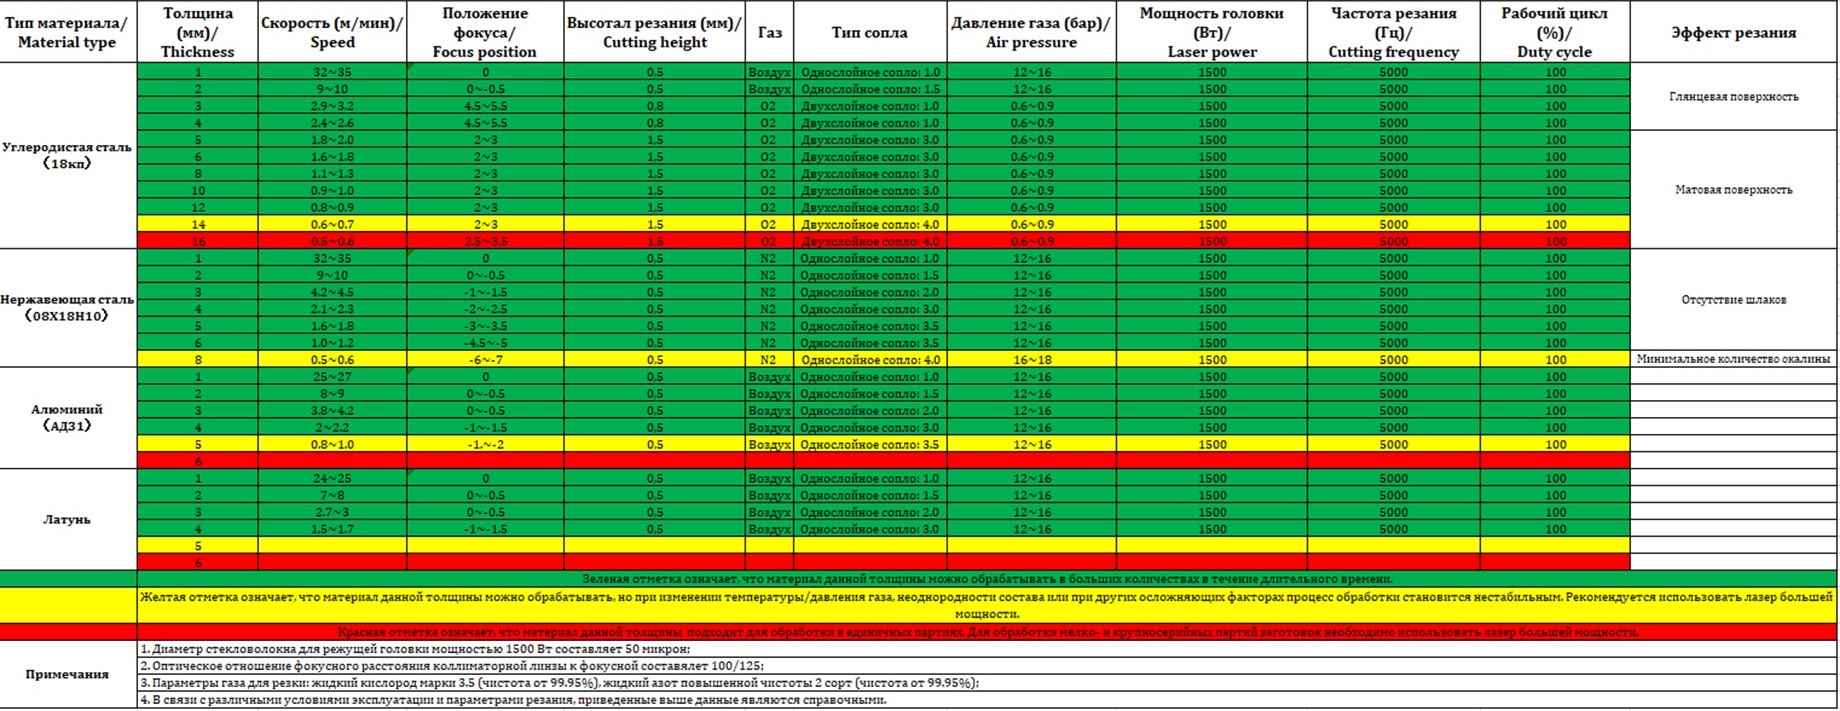This screenshot has width=1840, height=711.
Task: Click the aluminium speed cell showing 25~27
Action: (x=332, y=377)
